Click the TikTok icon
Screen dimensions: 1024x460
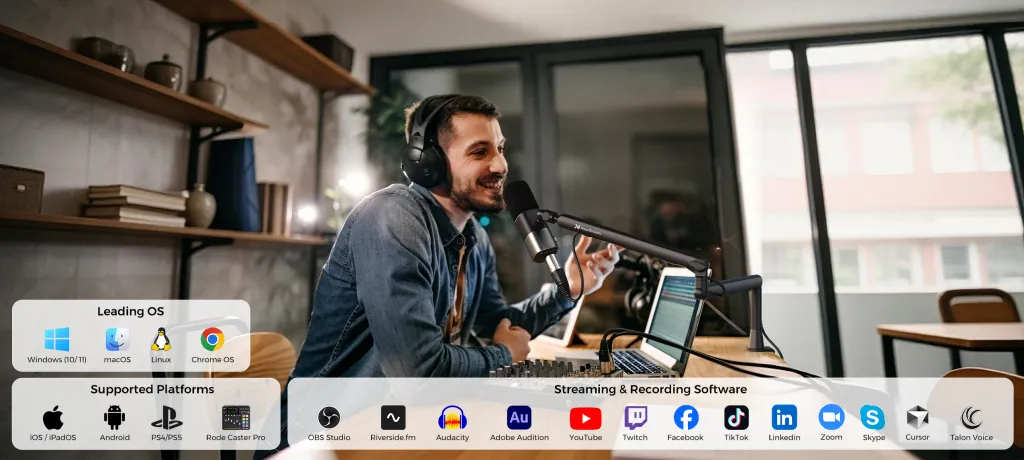[x=736, y=417]
